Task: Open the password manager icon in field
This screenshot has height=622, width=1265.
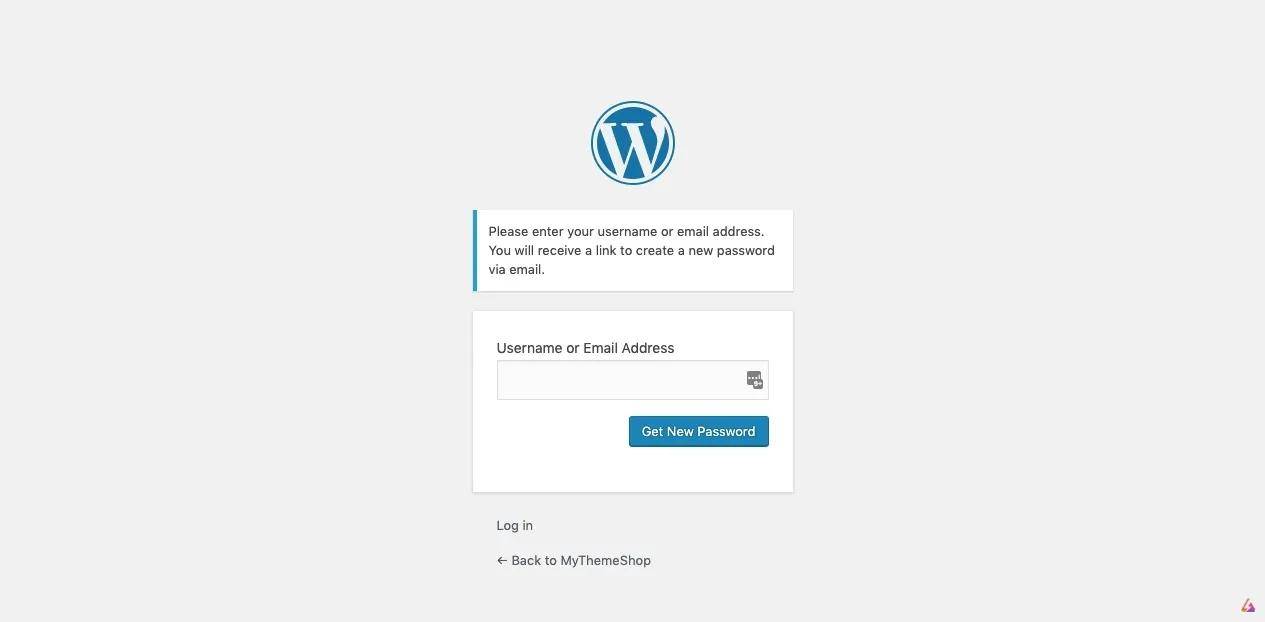Action: pos(755,380)
